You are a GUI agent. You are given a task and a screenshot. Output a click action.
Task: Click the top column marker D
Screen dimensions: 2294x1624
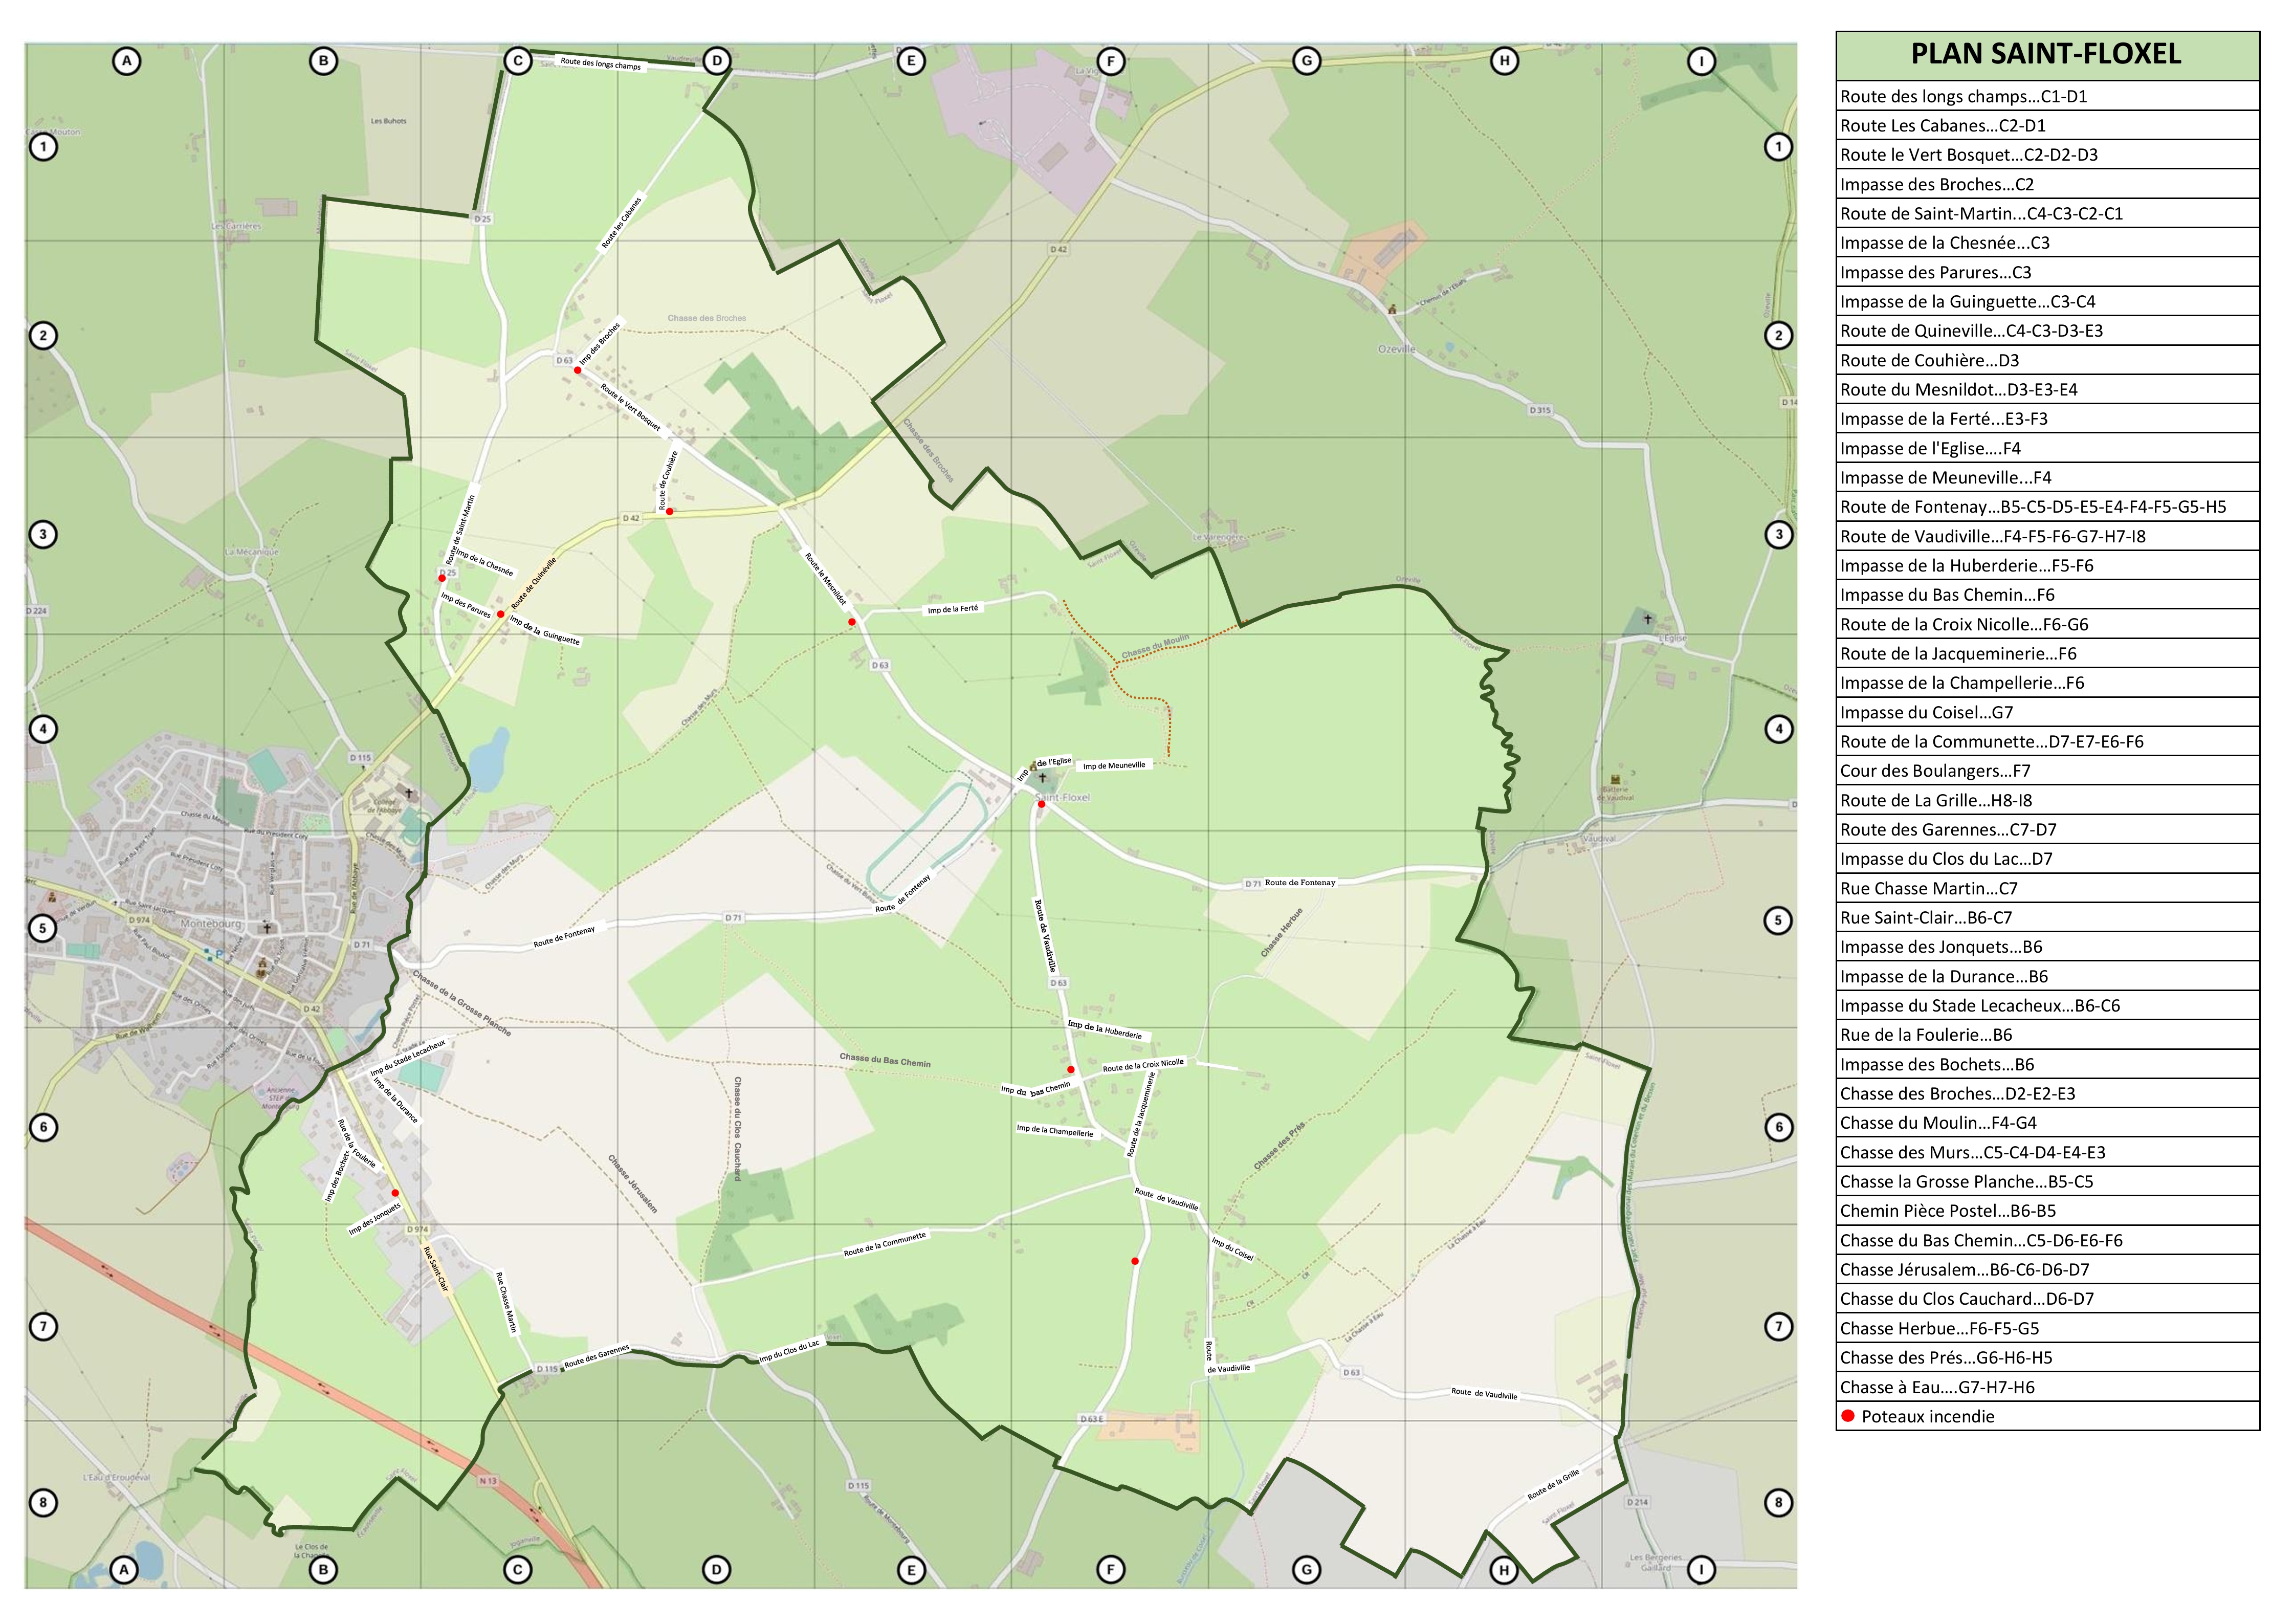point(716,61)
